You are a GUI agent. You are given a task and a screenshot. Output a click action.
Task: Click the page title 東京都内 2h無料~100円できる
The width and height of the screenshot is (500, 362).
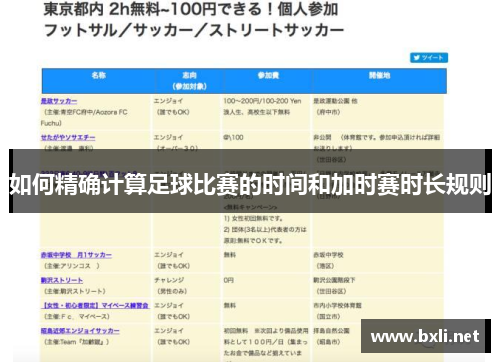[191, 9]
